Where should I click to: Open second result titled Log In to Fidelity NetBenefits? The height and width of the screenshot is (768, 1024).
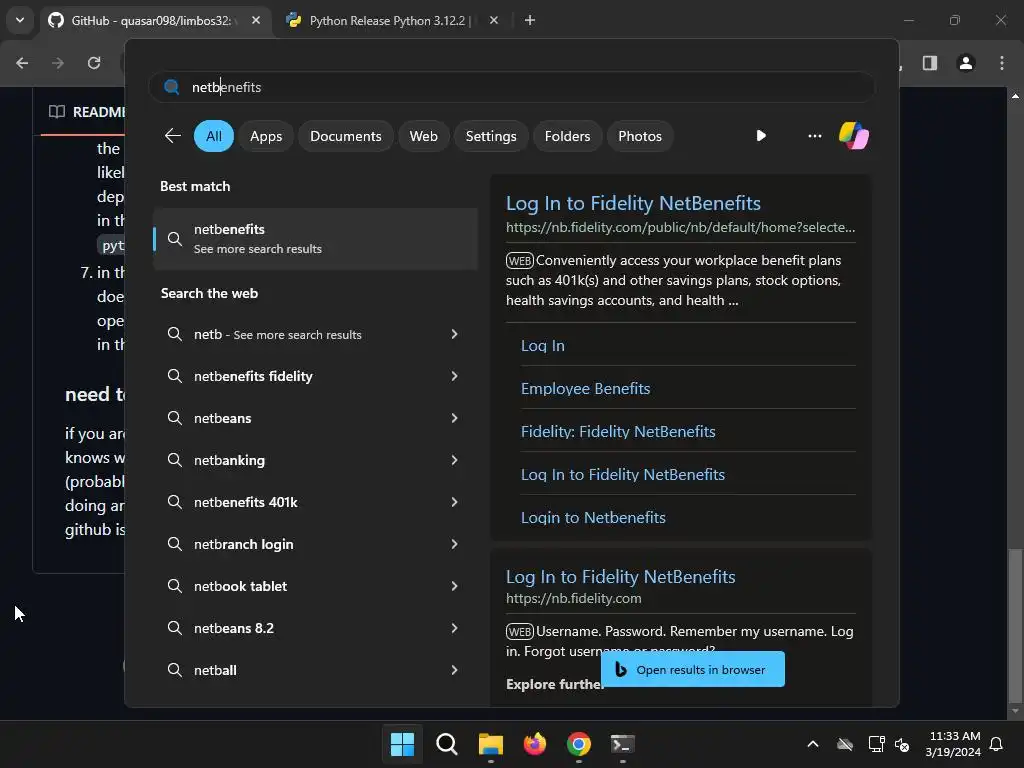pos(620,577)
